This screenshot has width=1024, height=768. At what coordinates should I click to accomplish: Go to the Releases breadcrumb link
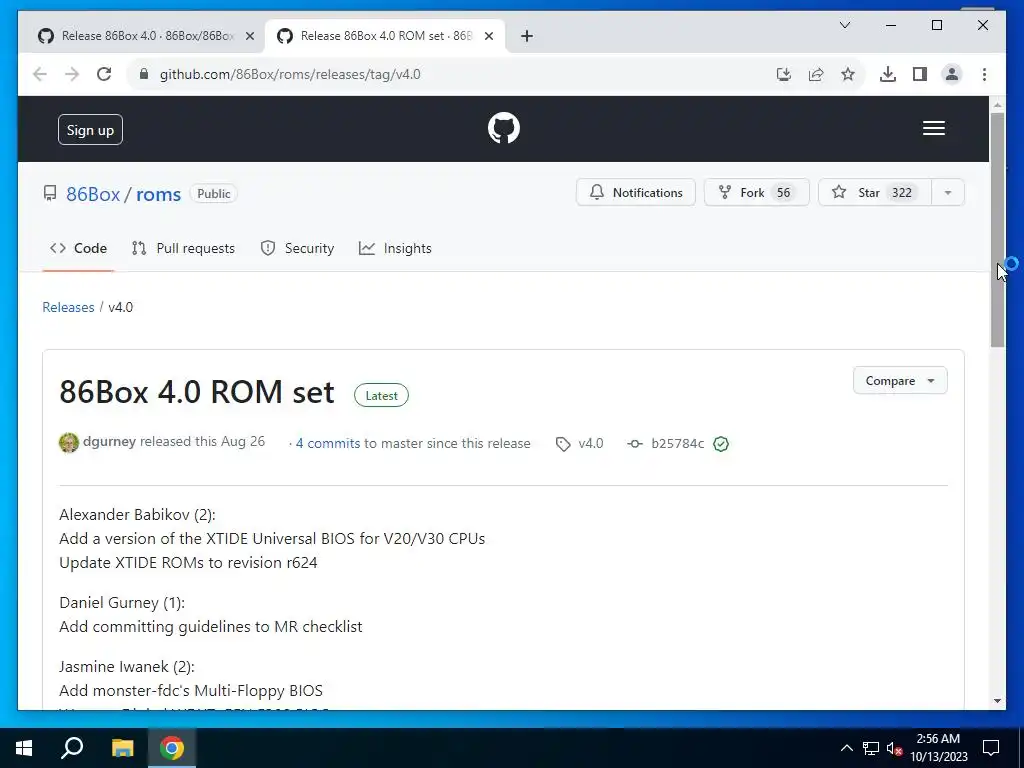tap(68, 307)
